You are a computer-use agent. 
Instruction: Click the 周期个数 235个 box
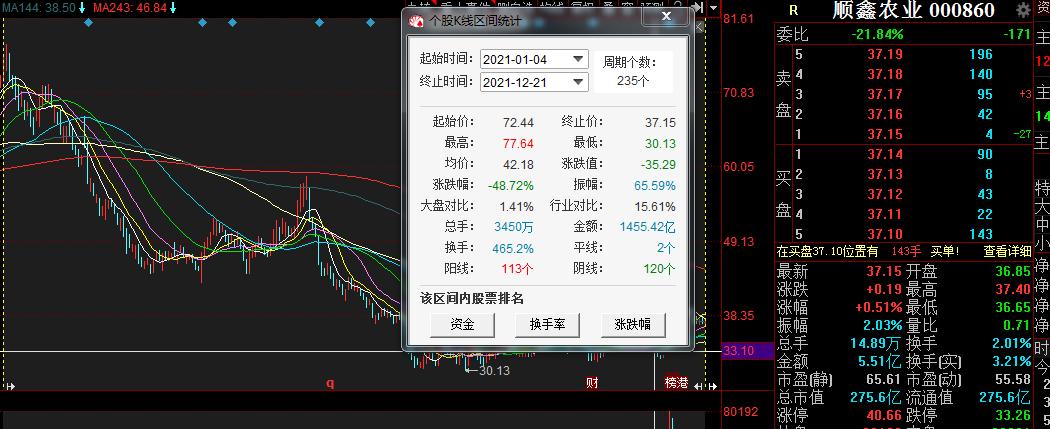coord(633,72)
